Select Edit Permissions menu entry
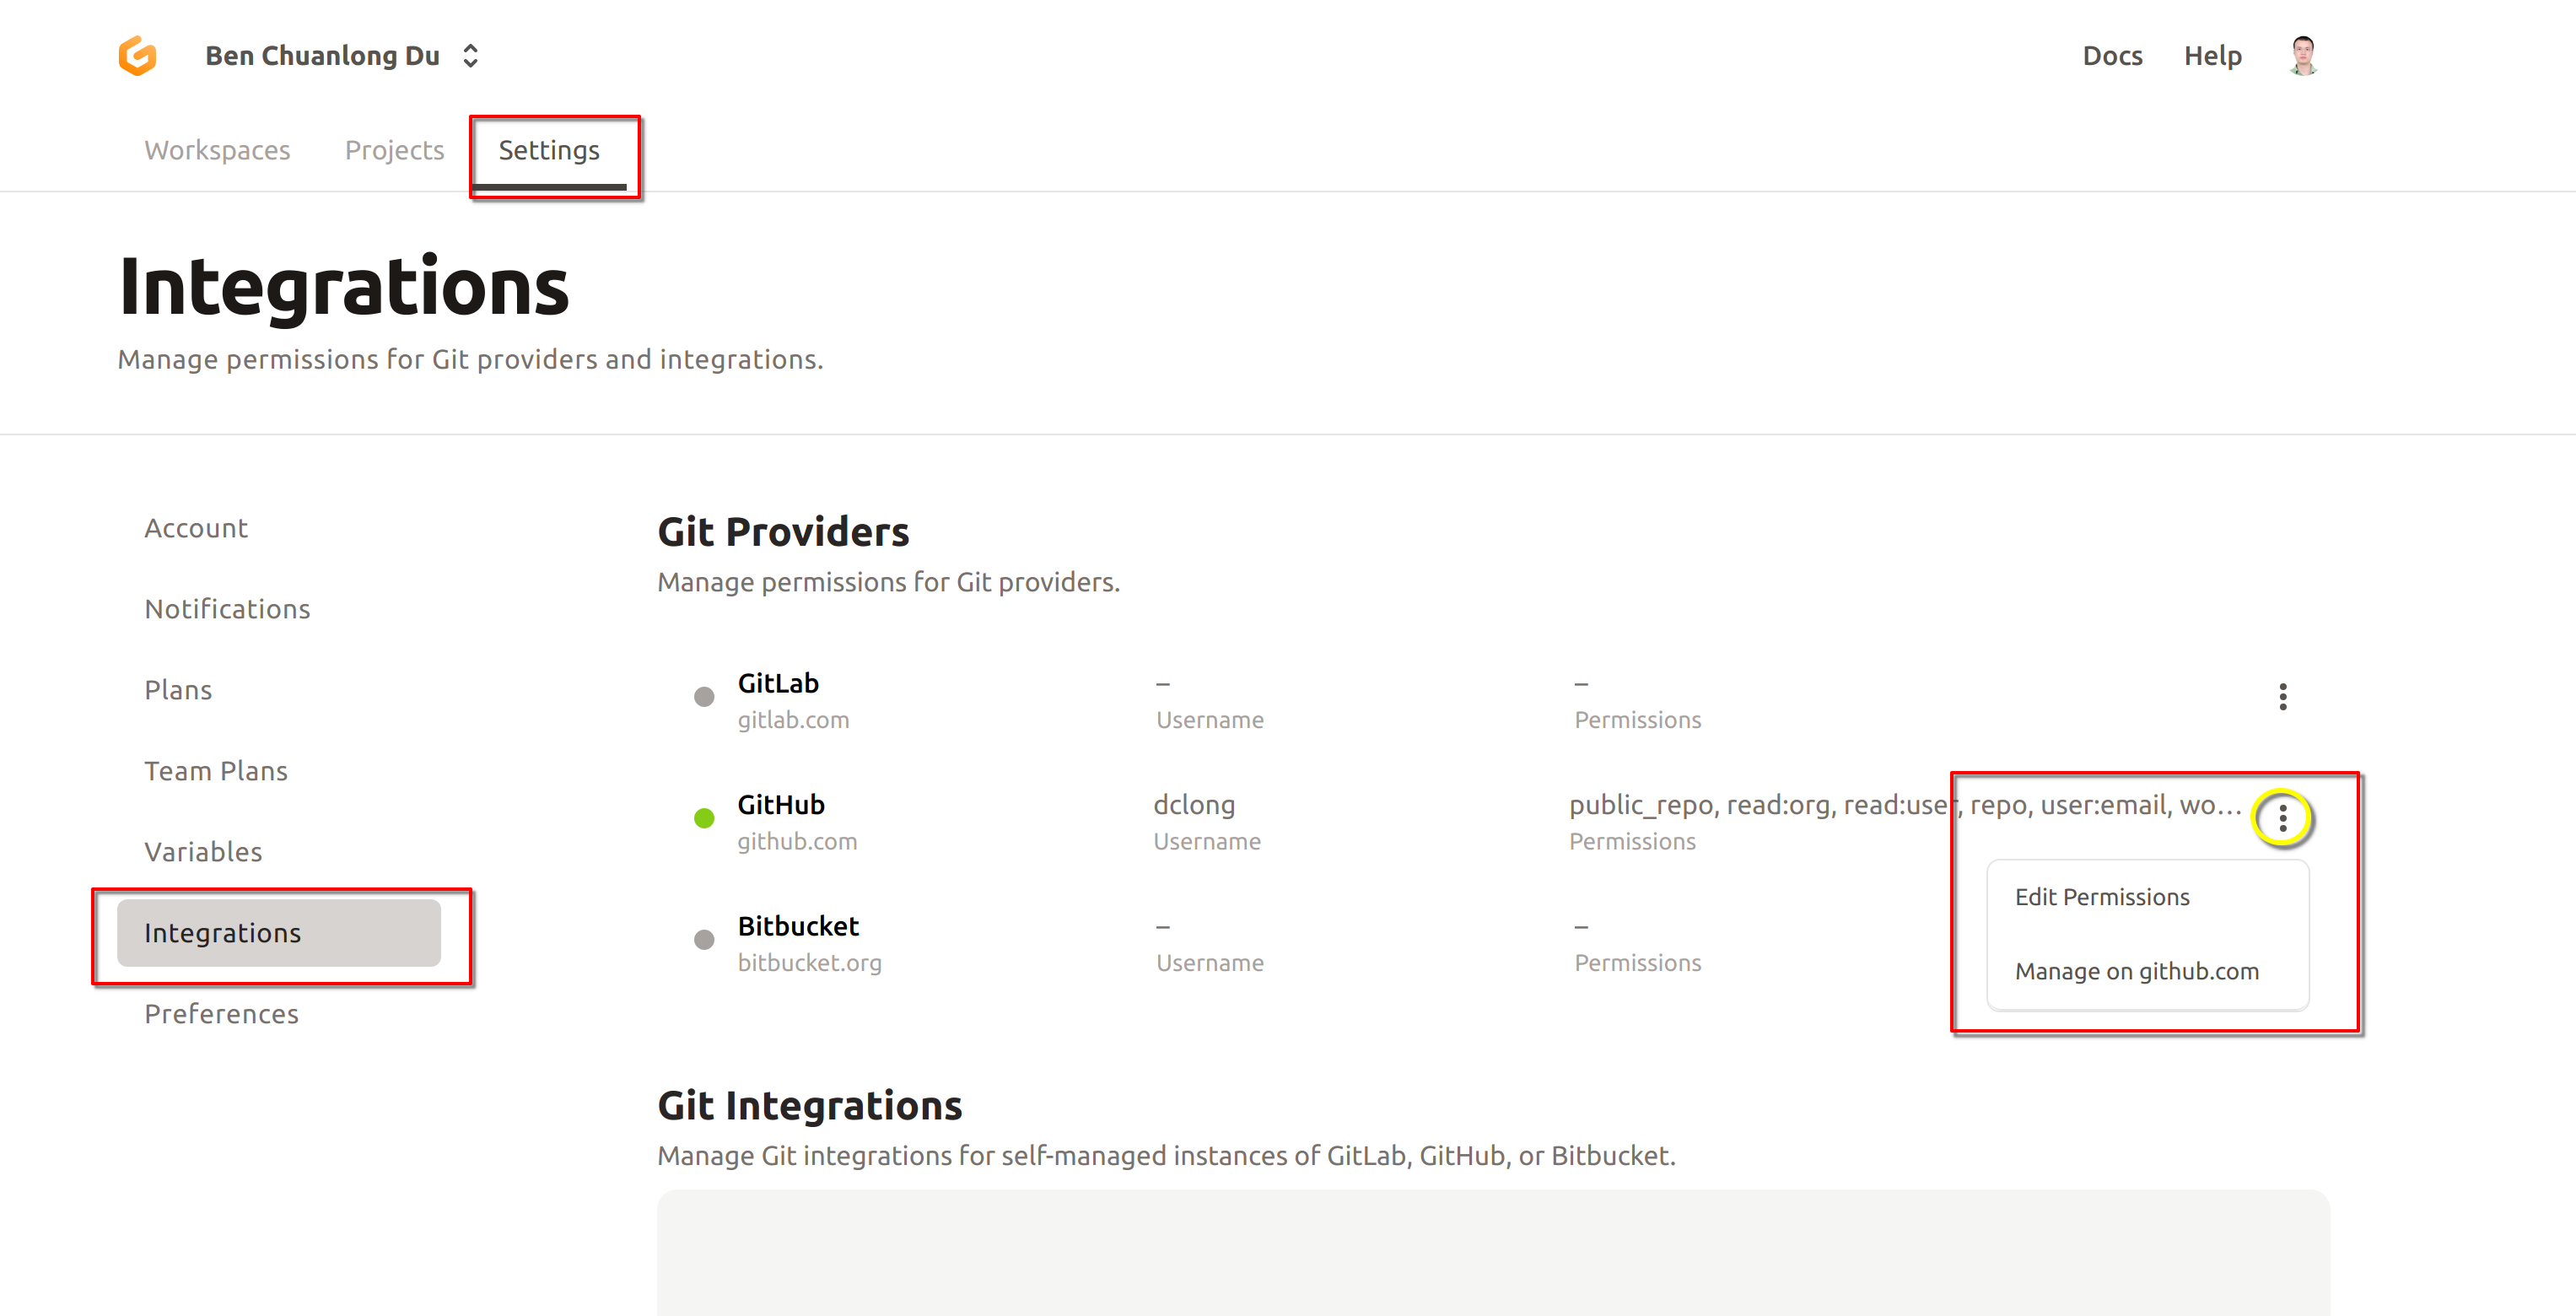Image resolution: width=2576 pixels, height=1316 pixels. [2101, 897]
